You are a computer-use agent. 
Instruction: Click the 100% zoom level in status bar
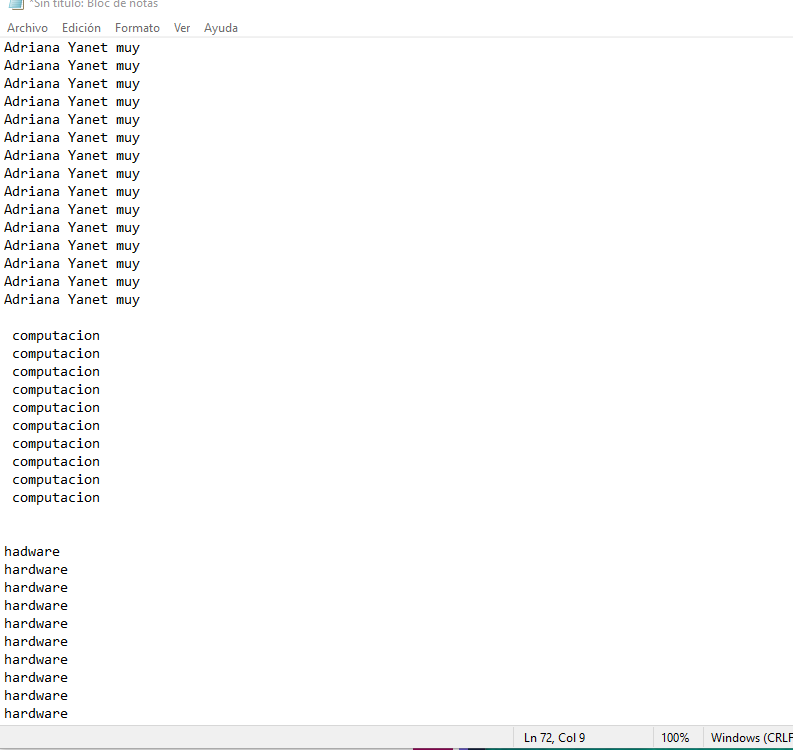[x=675, y=738]
